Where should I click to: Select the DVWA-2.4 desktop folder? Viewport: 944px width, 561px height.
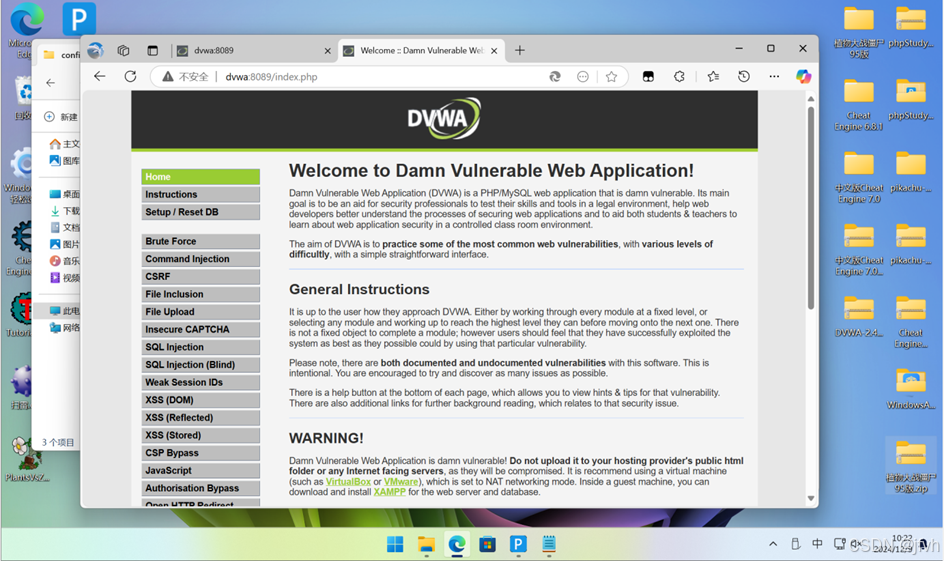click(x=859, y=318)
